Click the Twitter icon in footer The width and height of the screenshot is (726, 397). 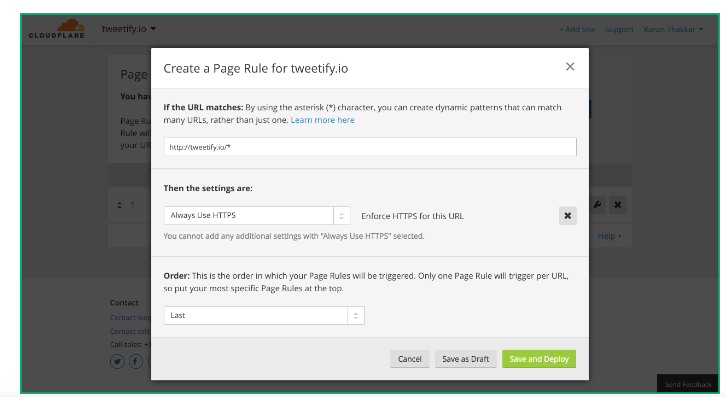[117, 361]
